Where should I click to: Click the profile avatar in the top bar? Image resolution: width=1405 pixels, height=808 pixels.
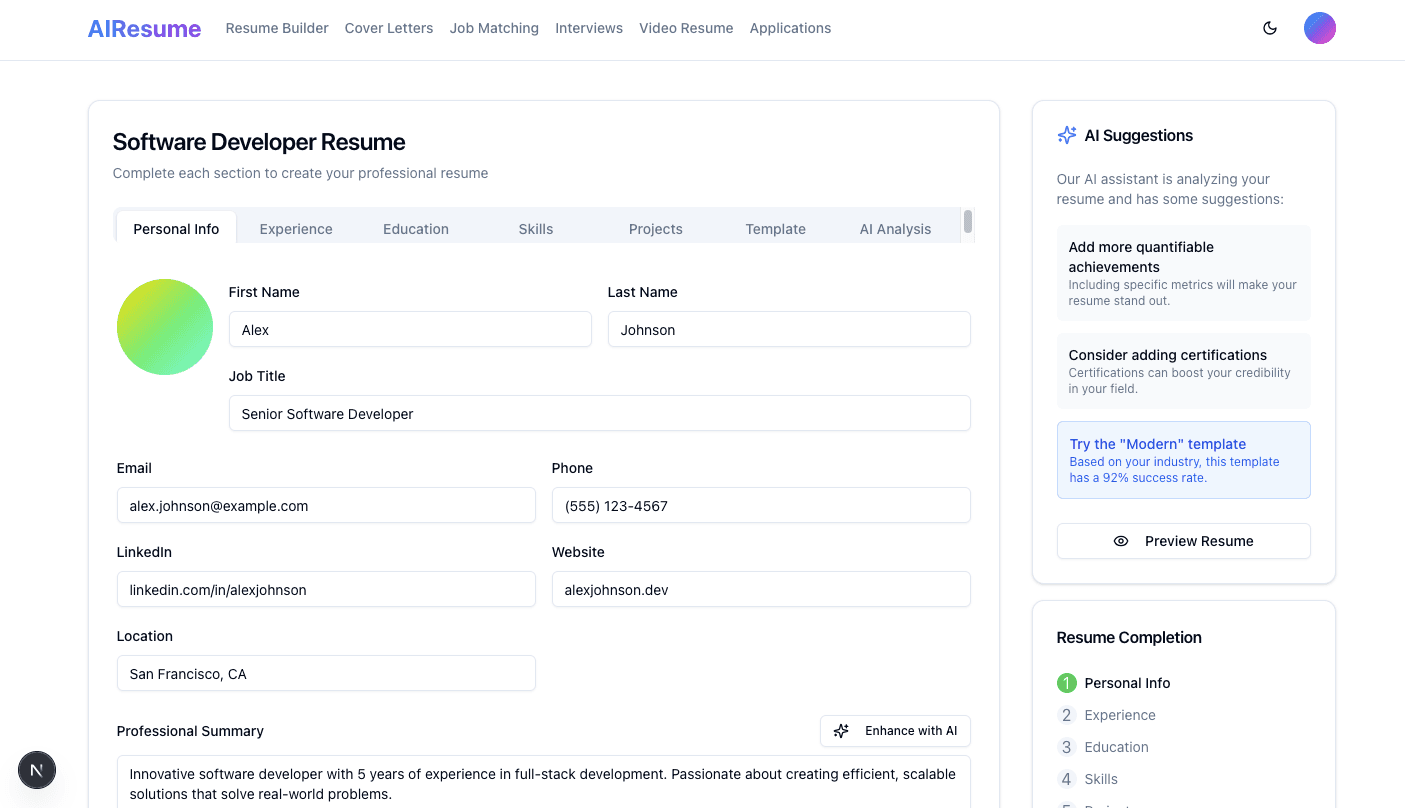tap(1320, 27)
